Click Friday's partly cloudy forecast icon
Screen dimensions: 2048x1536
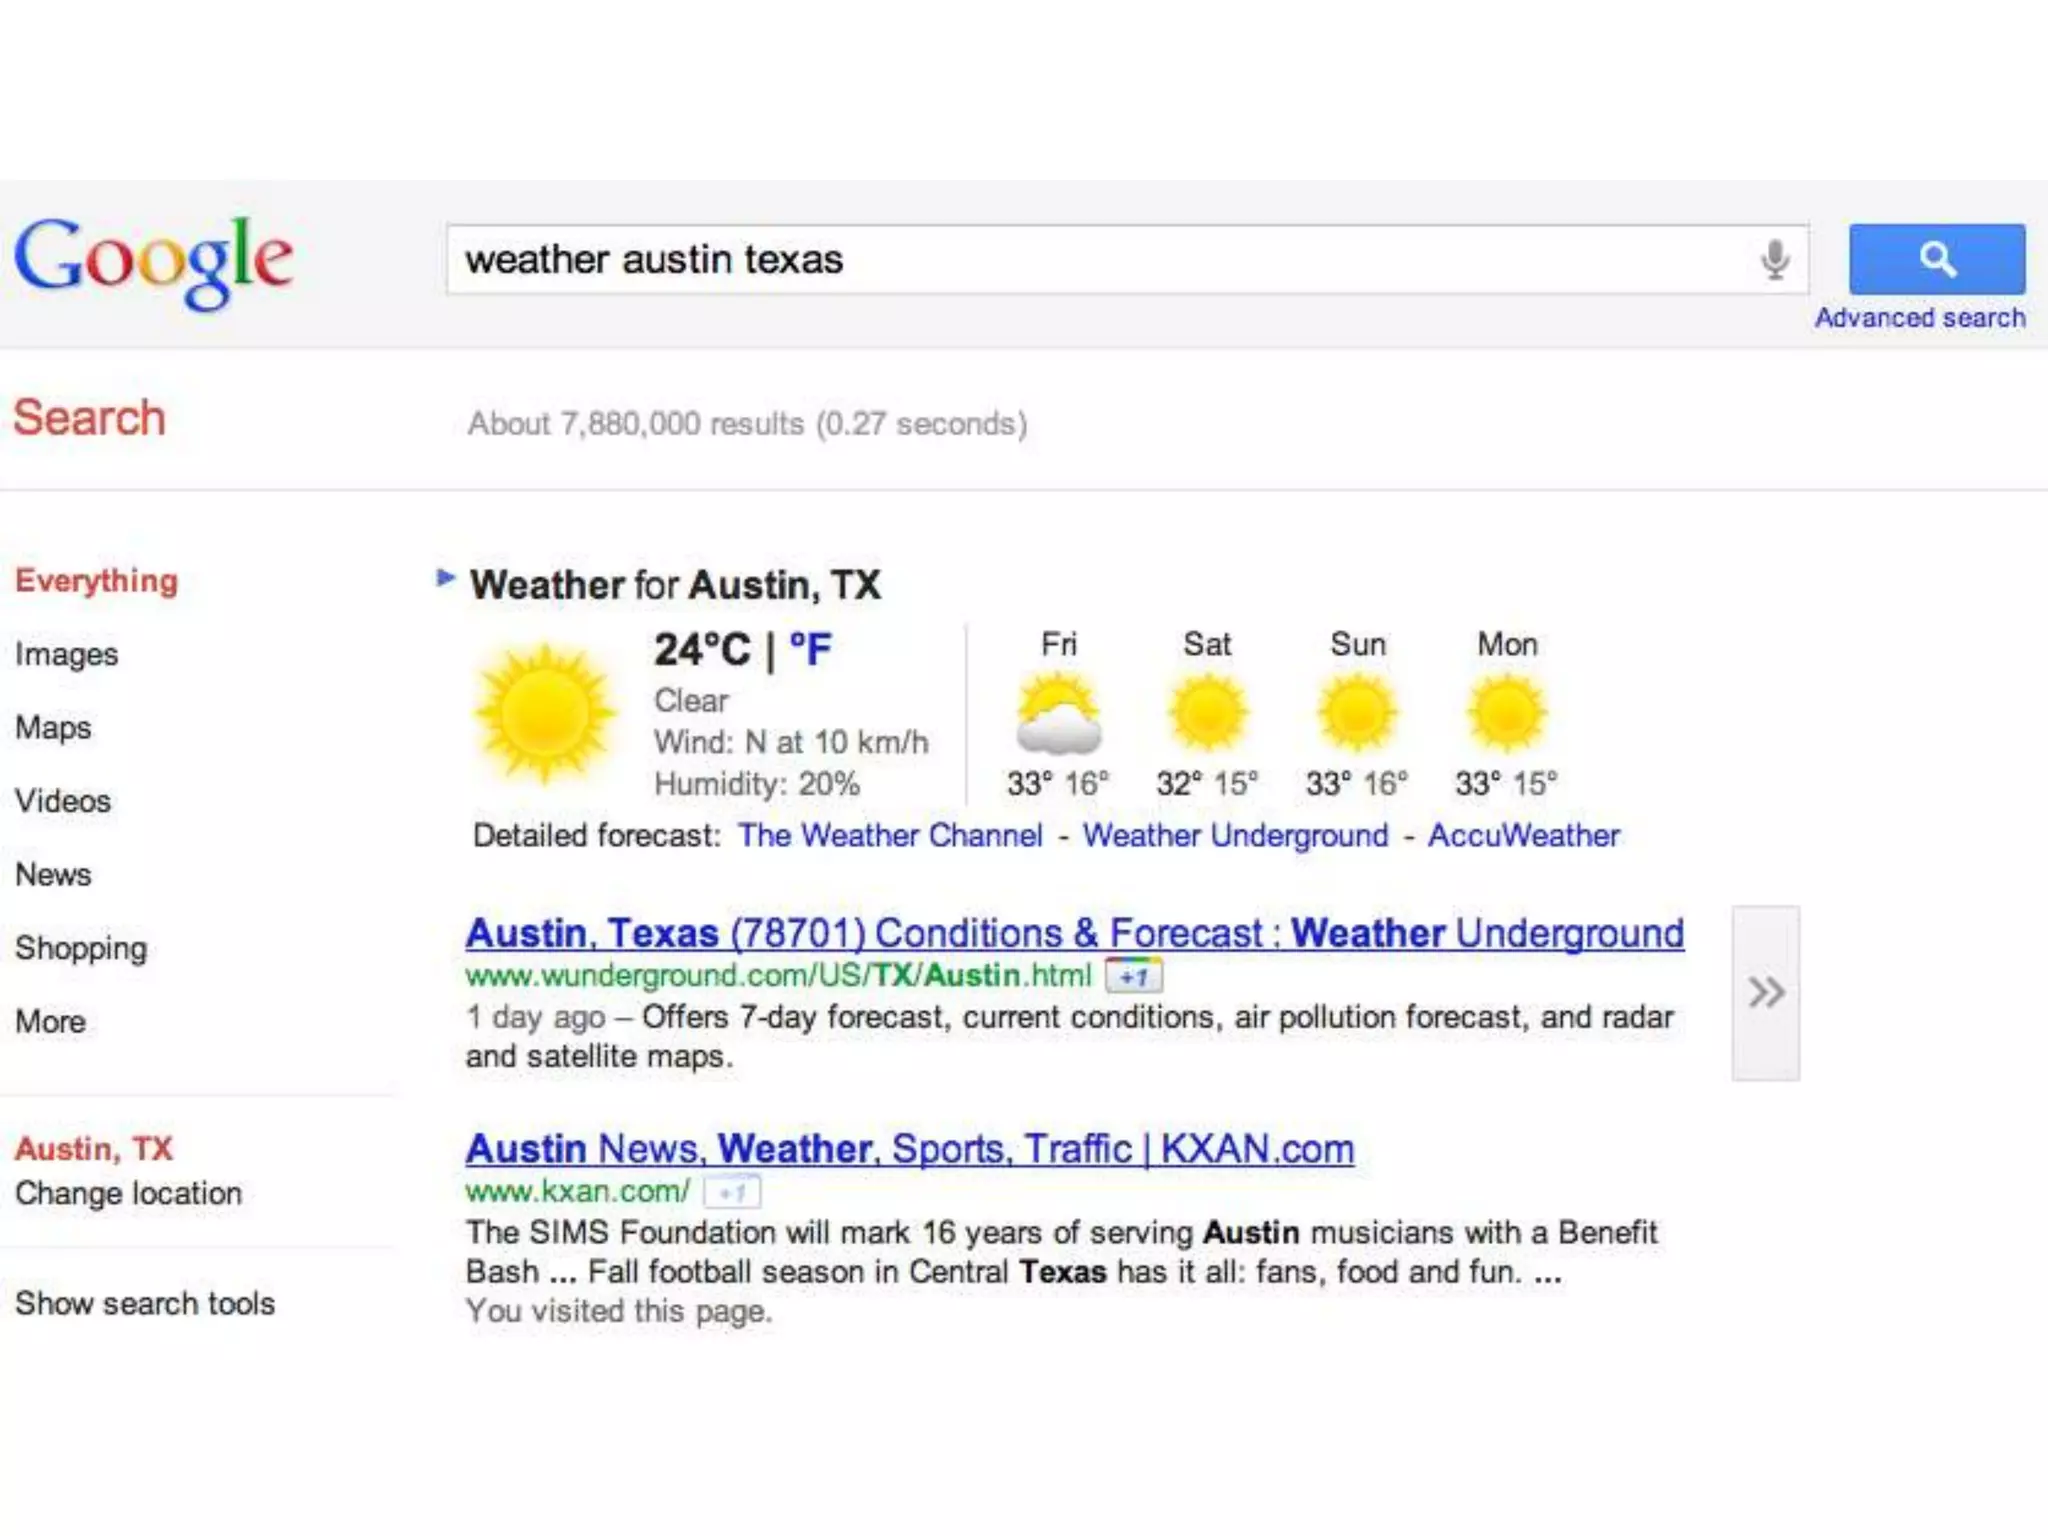pyautogui.click(x=1058, y=713)
